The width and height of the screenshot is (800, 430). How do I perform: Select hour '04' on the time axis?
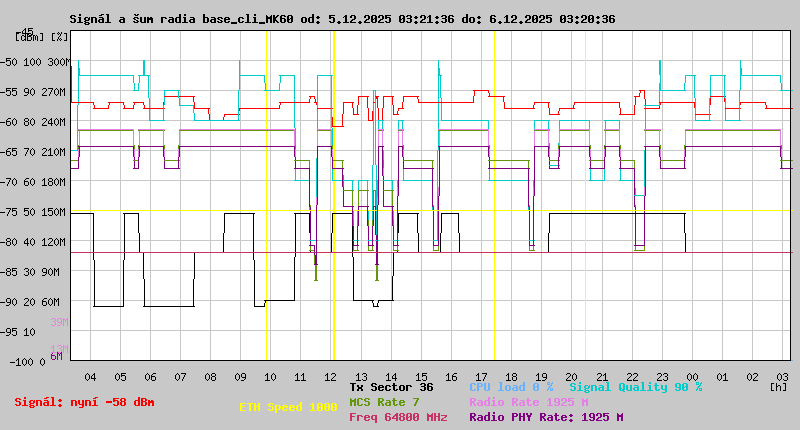[90, 376]
